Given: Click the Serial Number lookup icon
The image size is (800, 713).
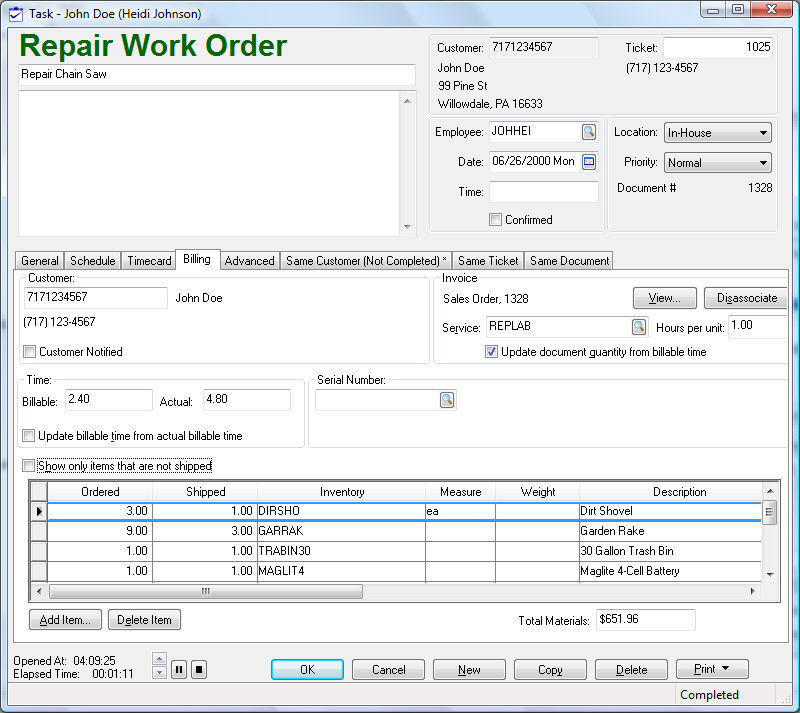Looking at the screenshot, I should [447, 400].
